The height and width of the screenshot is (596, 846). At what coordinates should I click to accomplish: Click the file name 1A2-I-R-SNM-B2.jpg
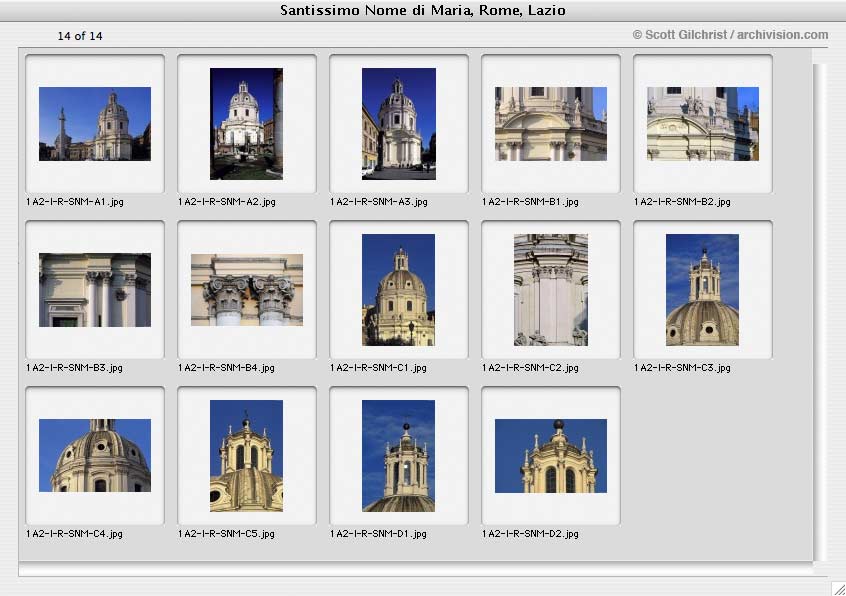[683, 202]
